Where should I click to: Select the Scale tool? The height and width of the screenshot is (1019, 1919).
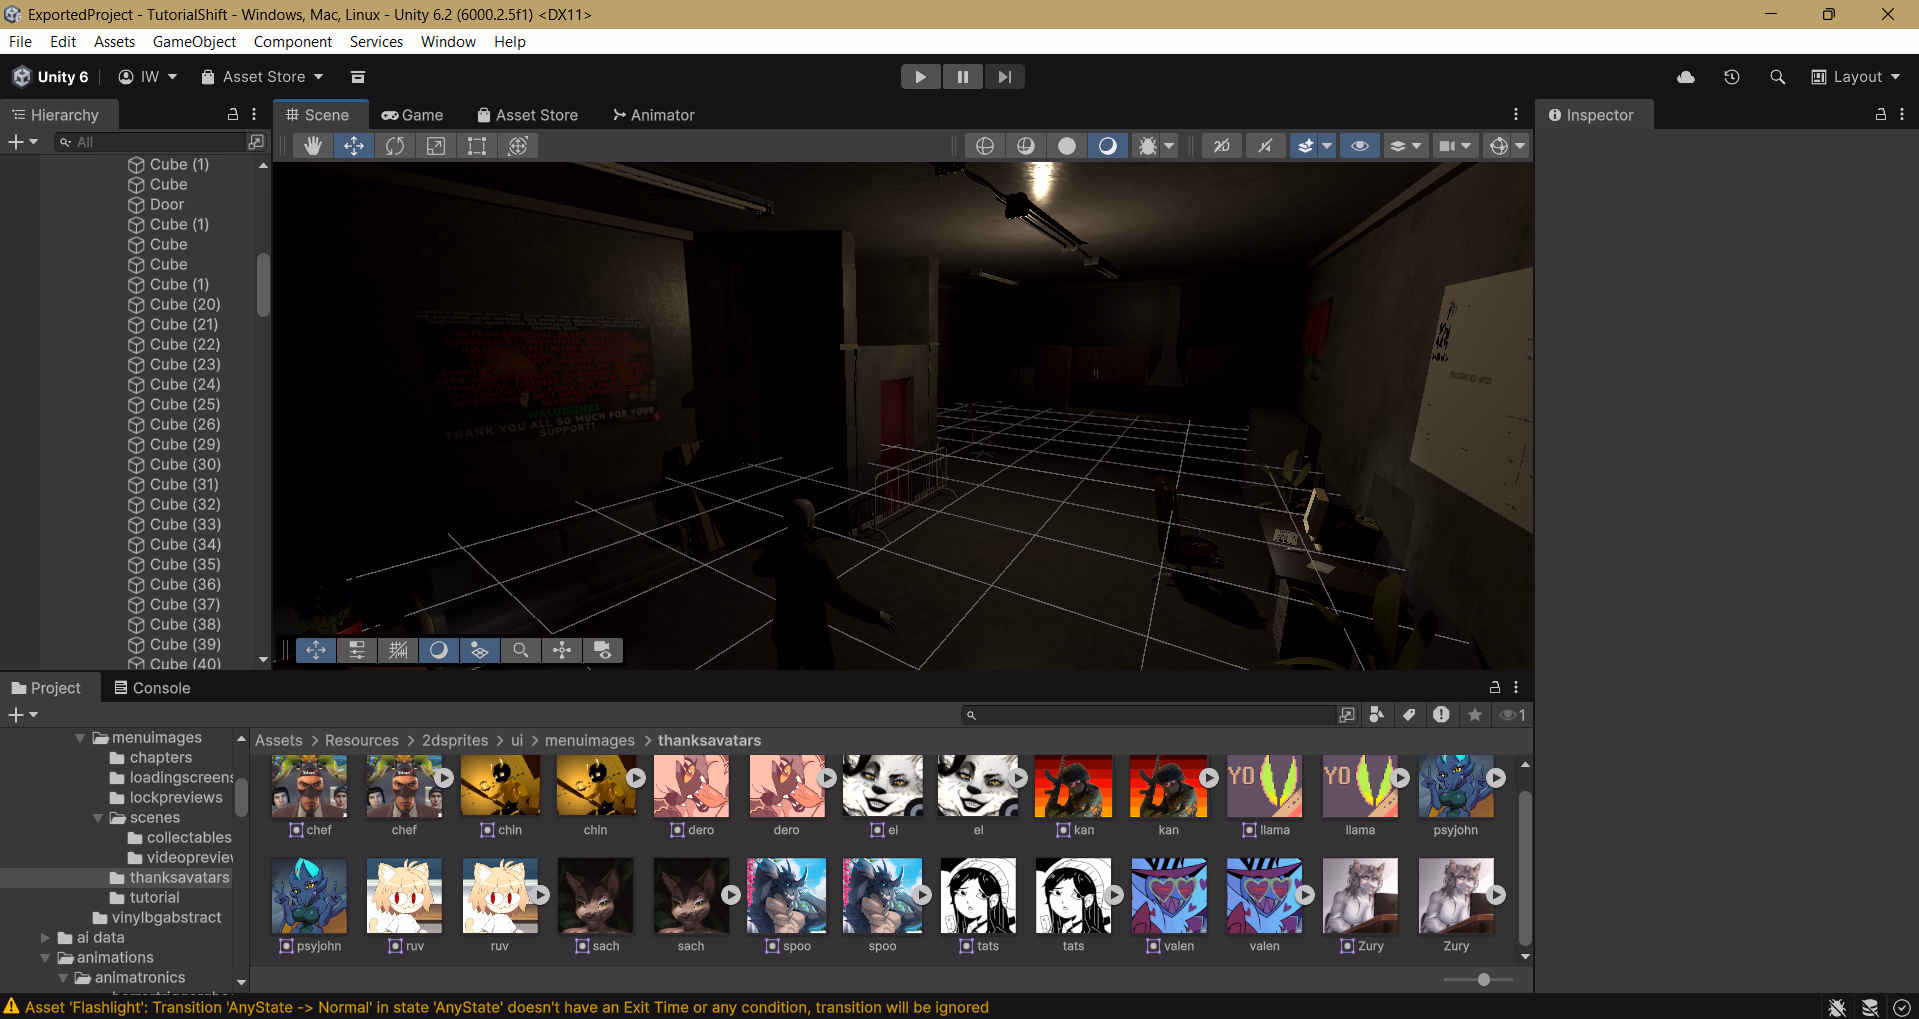pos(436,146)
